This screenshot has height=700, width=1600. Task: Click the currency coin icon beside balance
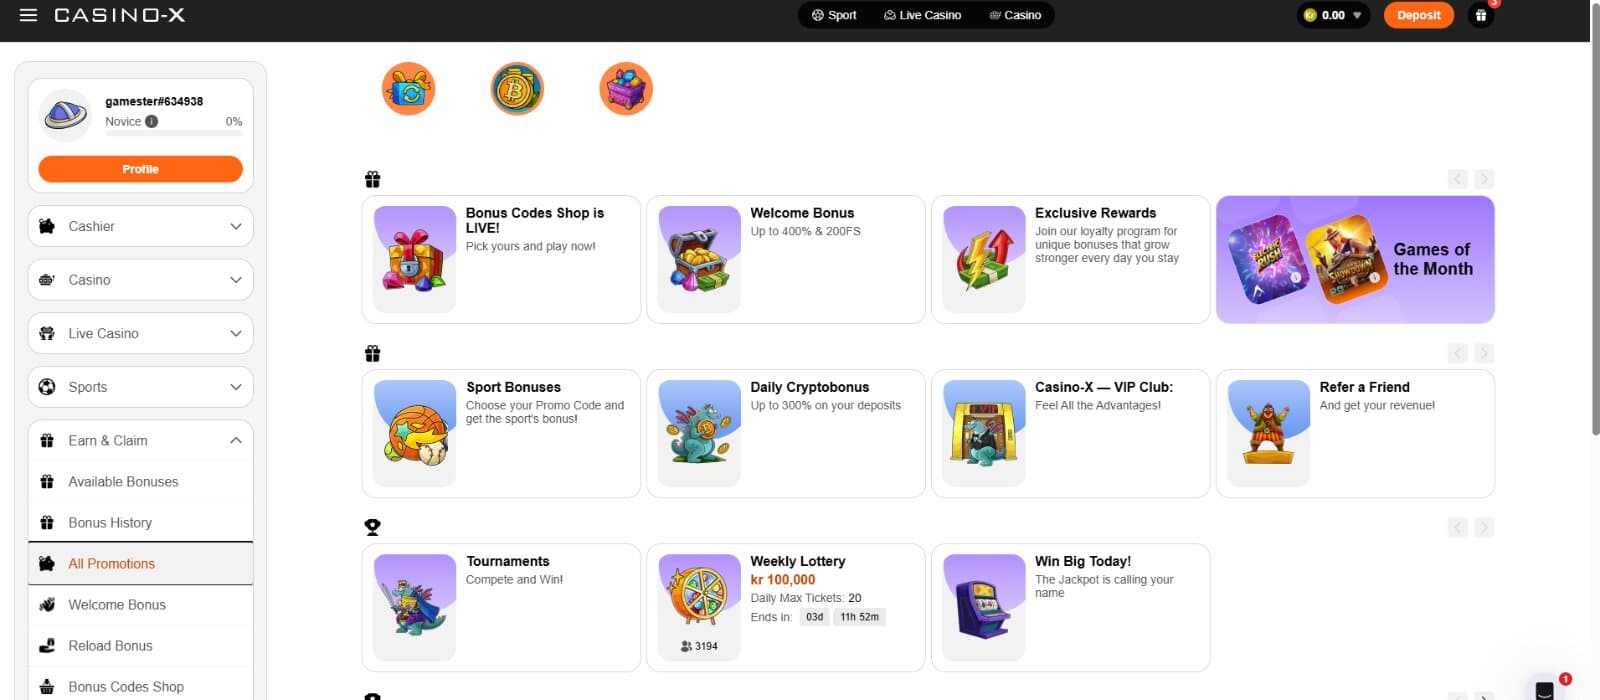pyautogui.click(x=1310, y=15)
